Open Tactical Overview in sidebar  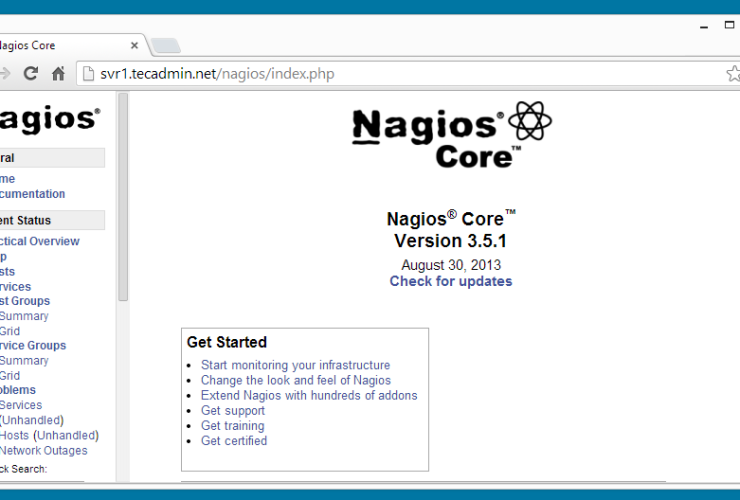pyautogui.click(x=40, y=241)
